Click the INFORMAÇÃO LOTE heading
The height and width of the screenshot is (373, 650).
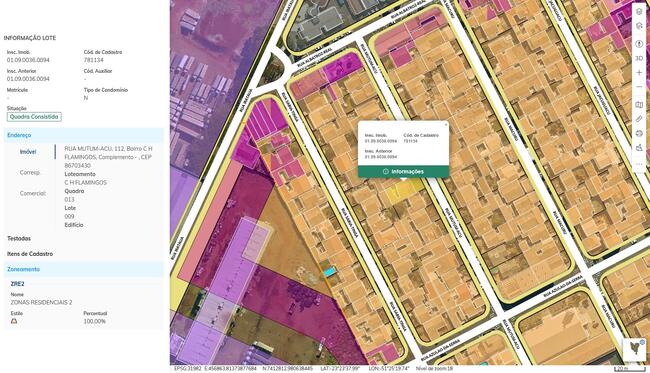click(x=30, y=38)
